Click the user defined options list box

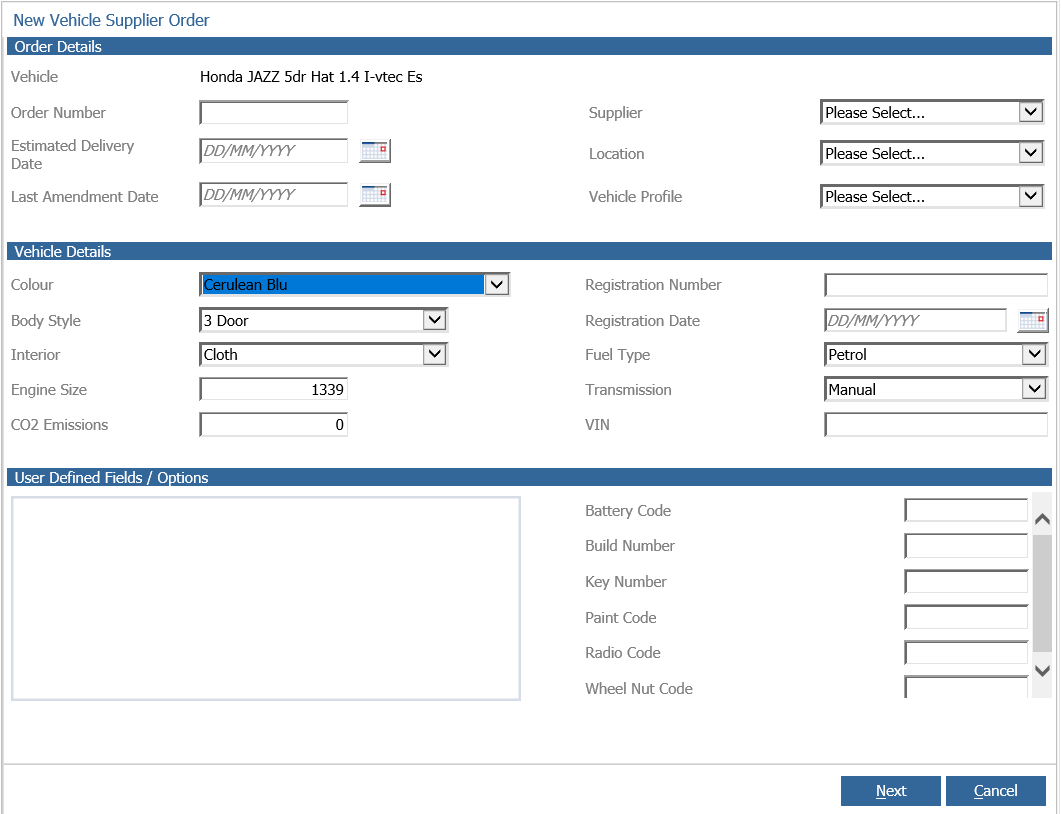(x=266, y=598)
